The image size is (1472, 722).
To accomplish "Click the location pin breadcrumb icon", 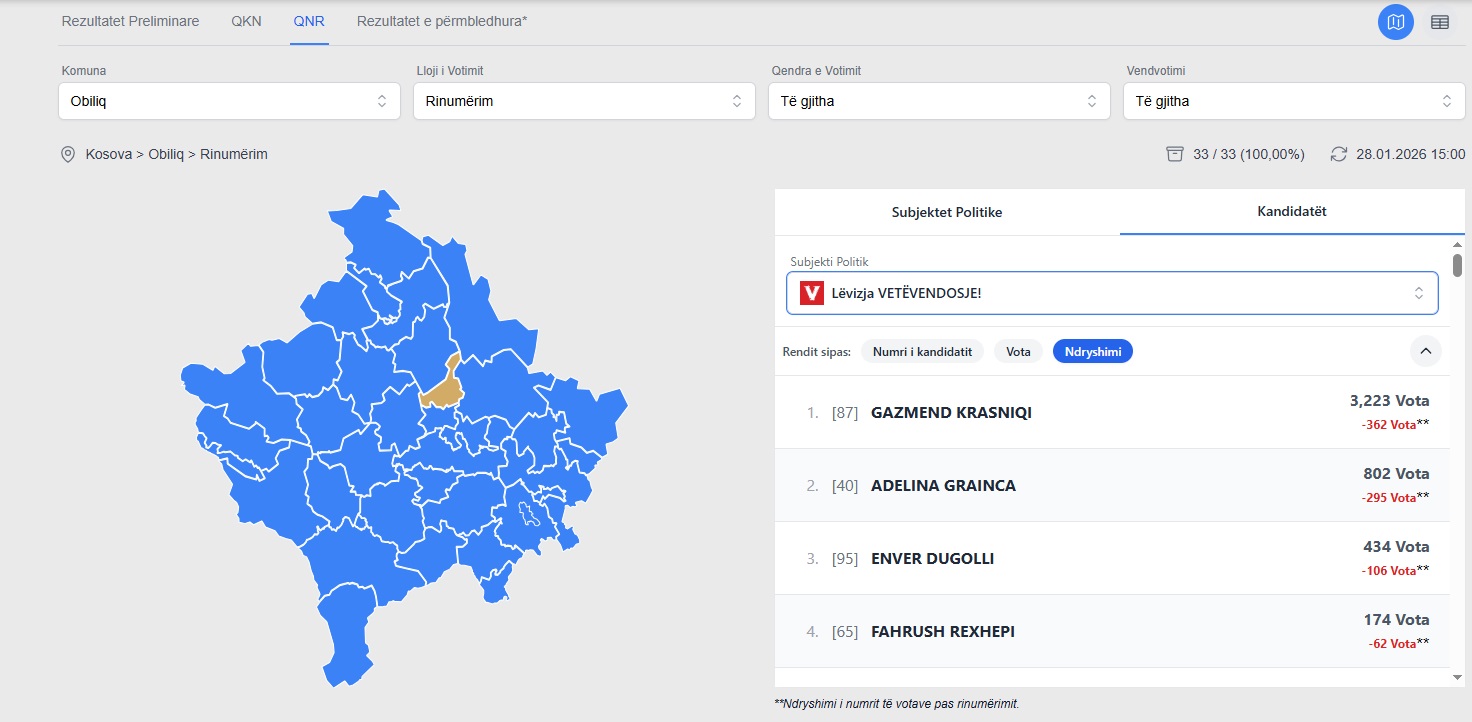I will click(68, 154).
